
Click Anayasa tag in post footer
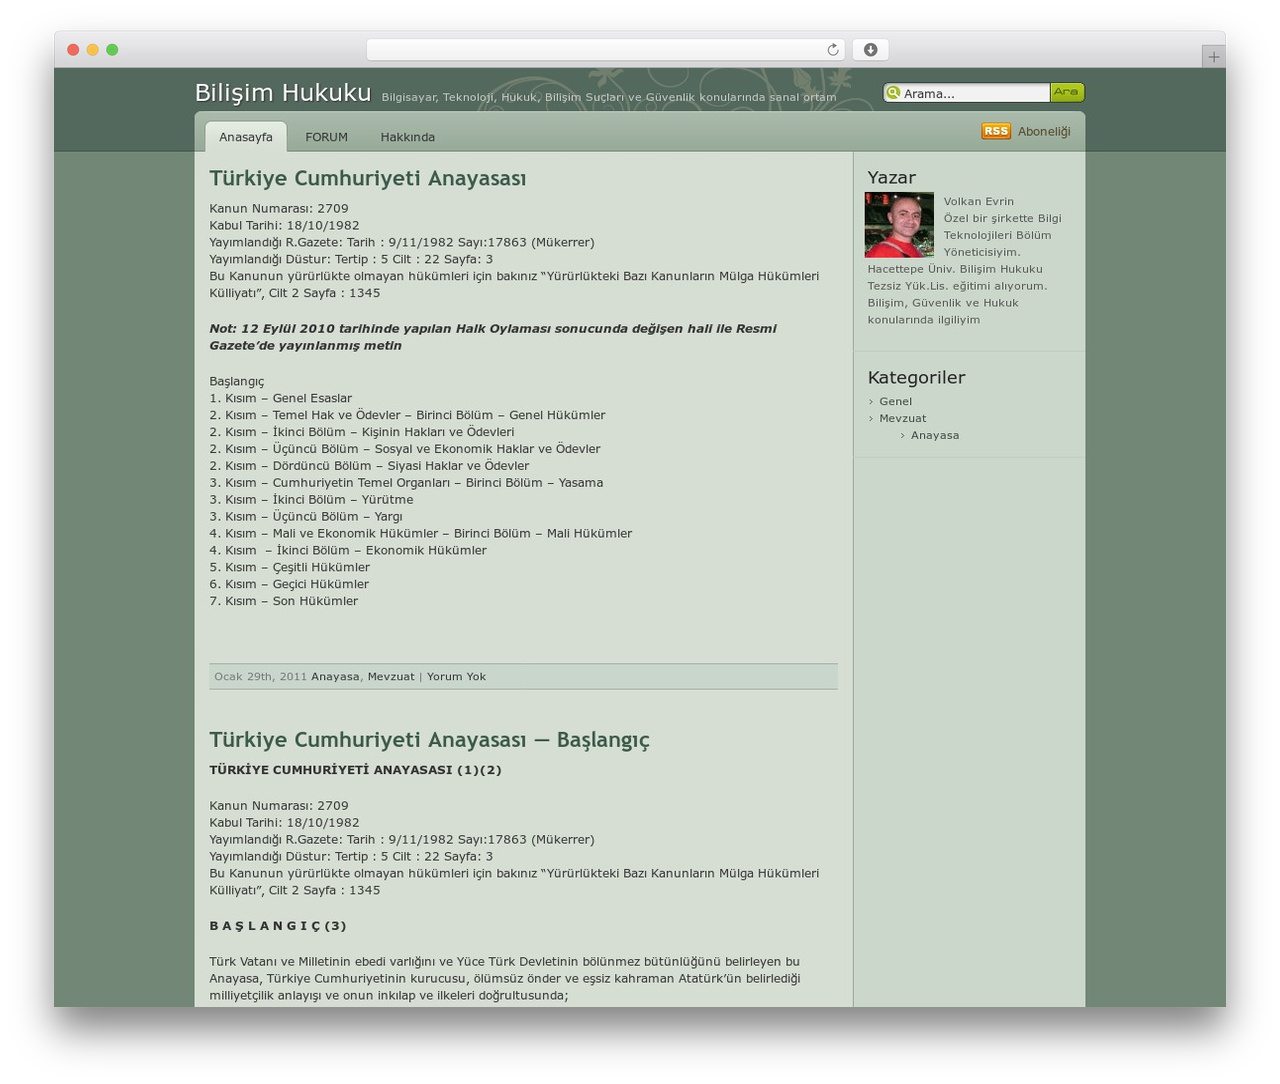(335, 677)
